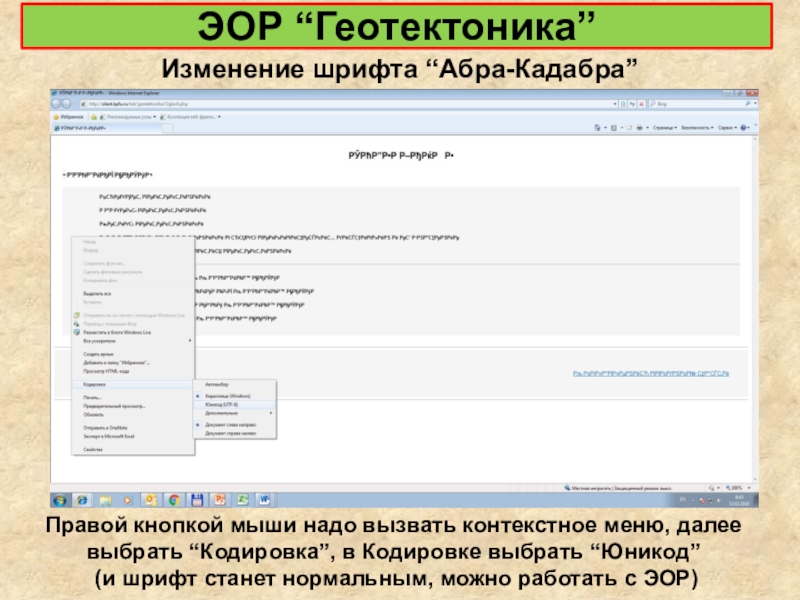
Task: Click Properties in the context menu
Action: click(x=93, y=449)
